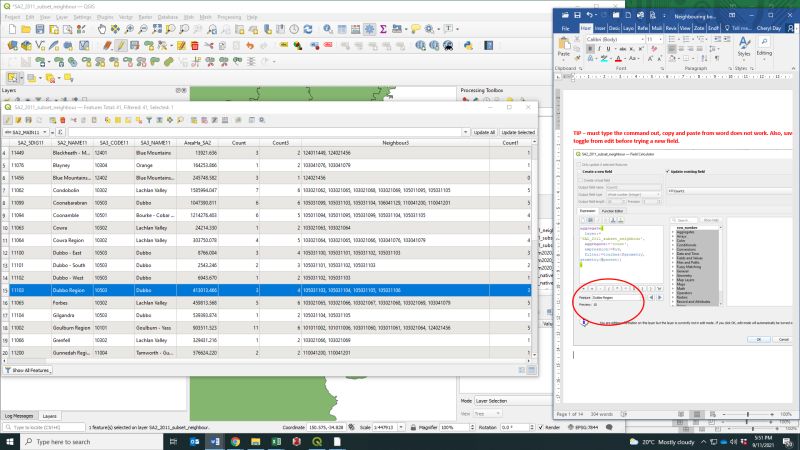Choose the Zoom Out tool

143,30
